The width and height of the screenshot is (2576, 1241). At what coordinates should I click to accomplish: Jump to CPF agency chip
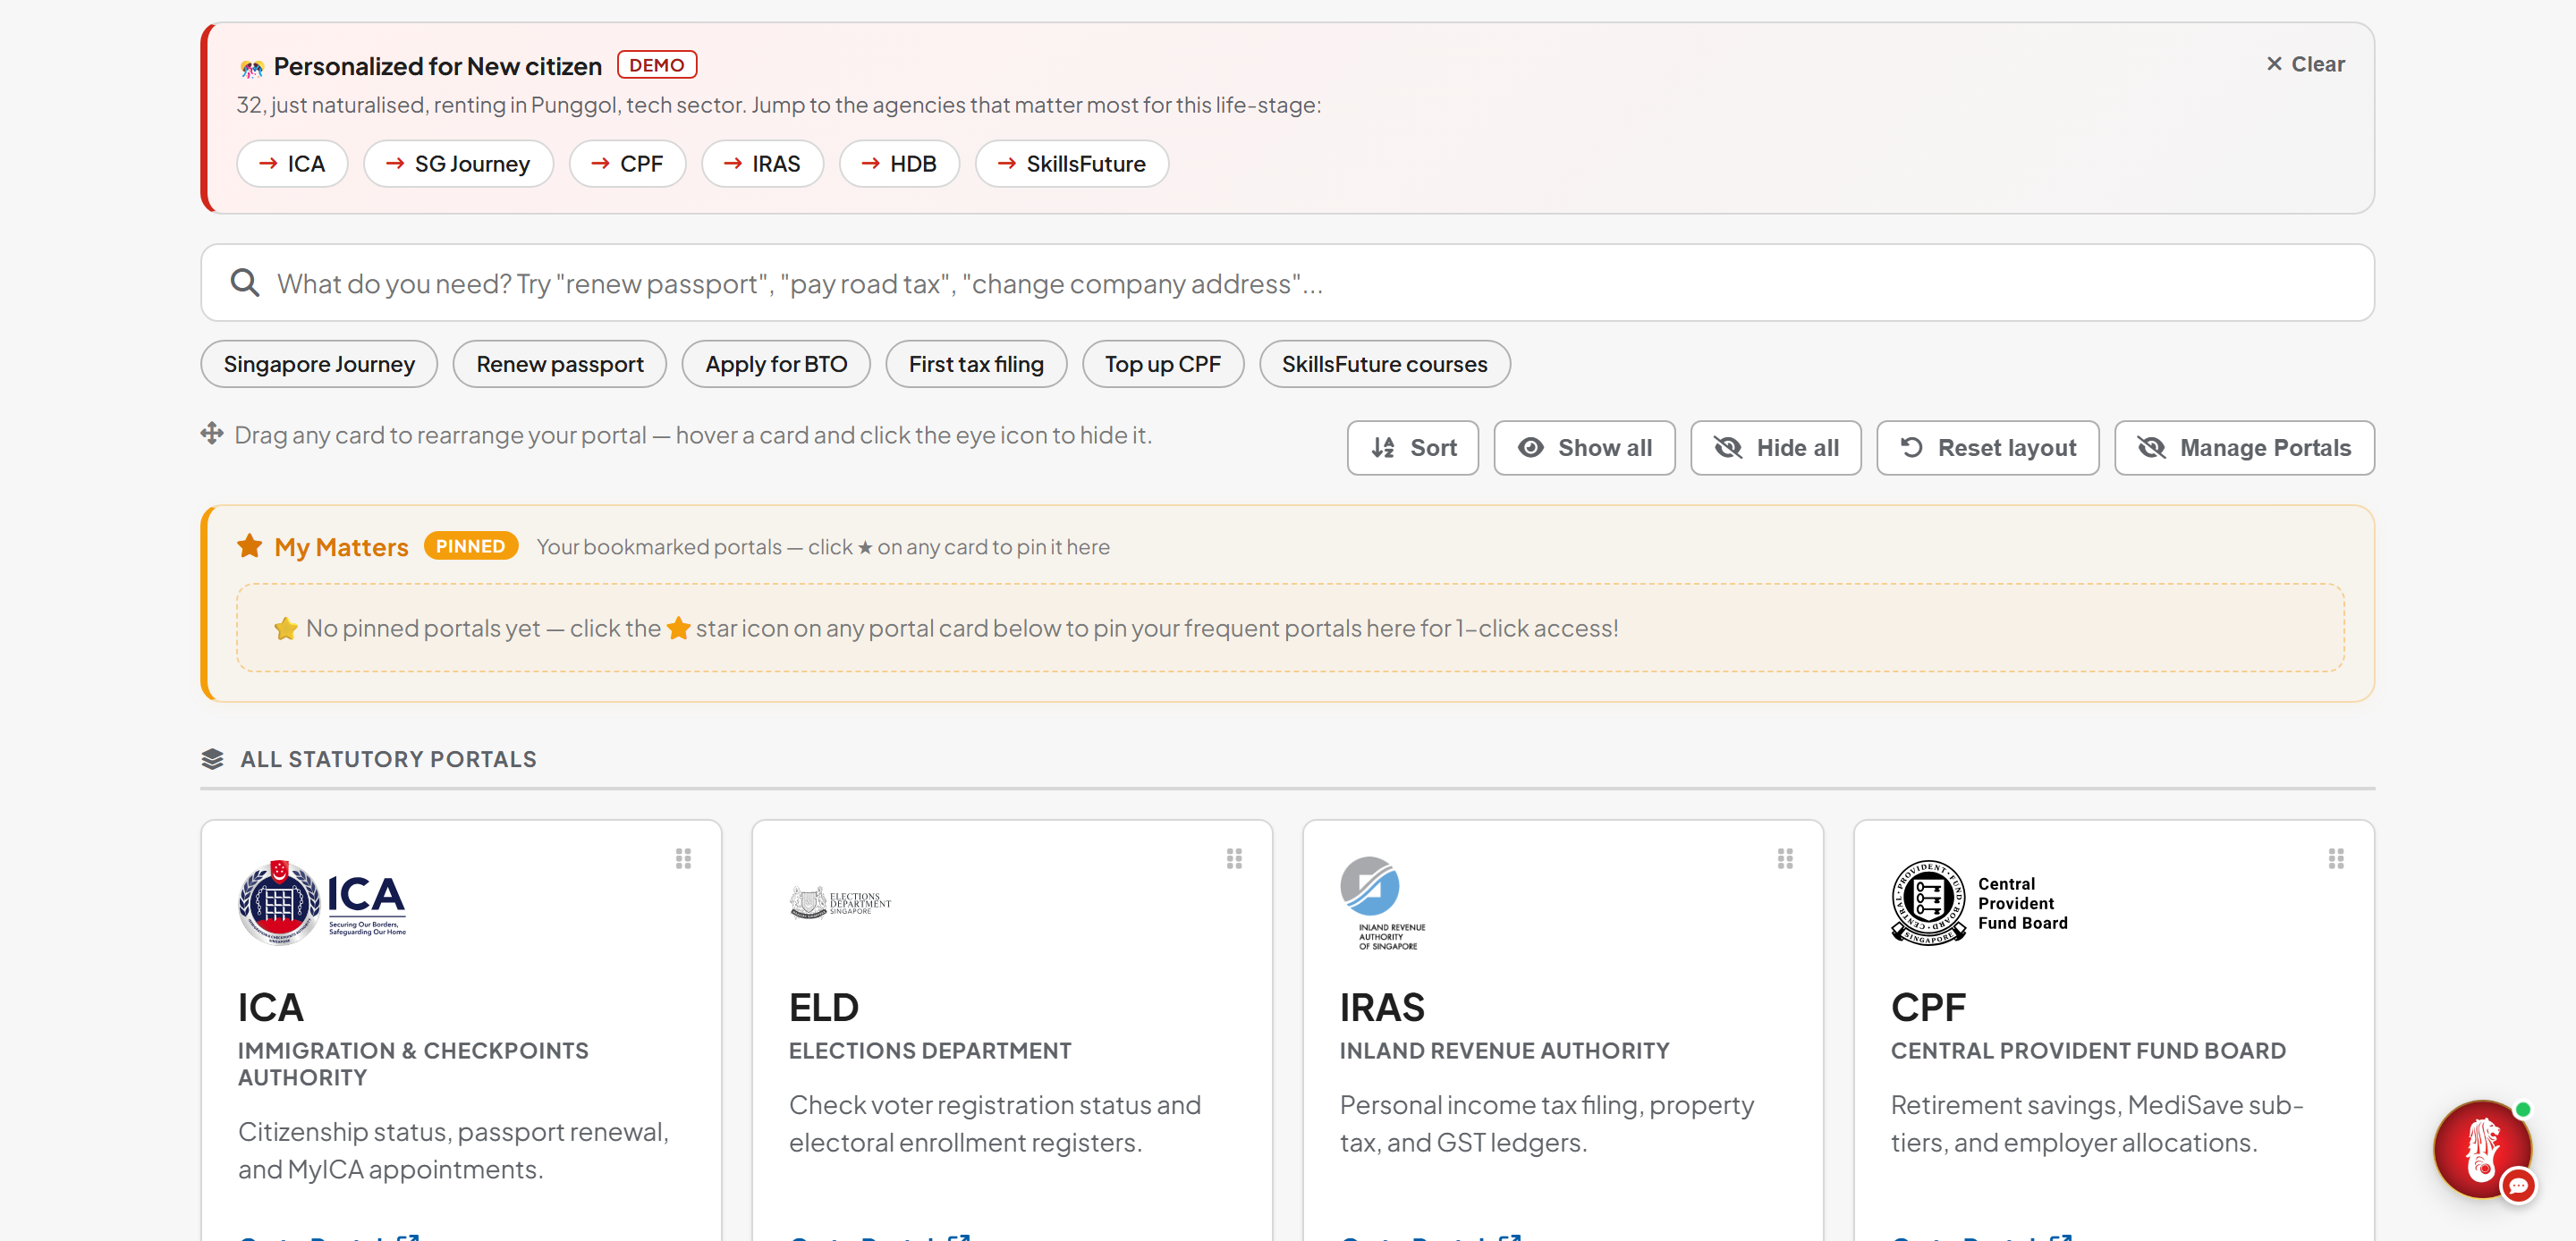627,164
